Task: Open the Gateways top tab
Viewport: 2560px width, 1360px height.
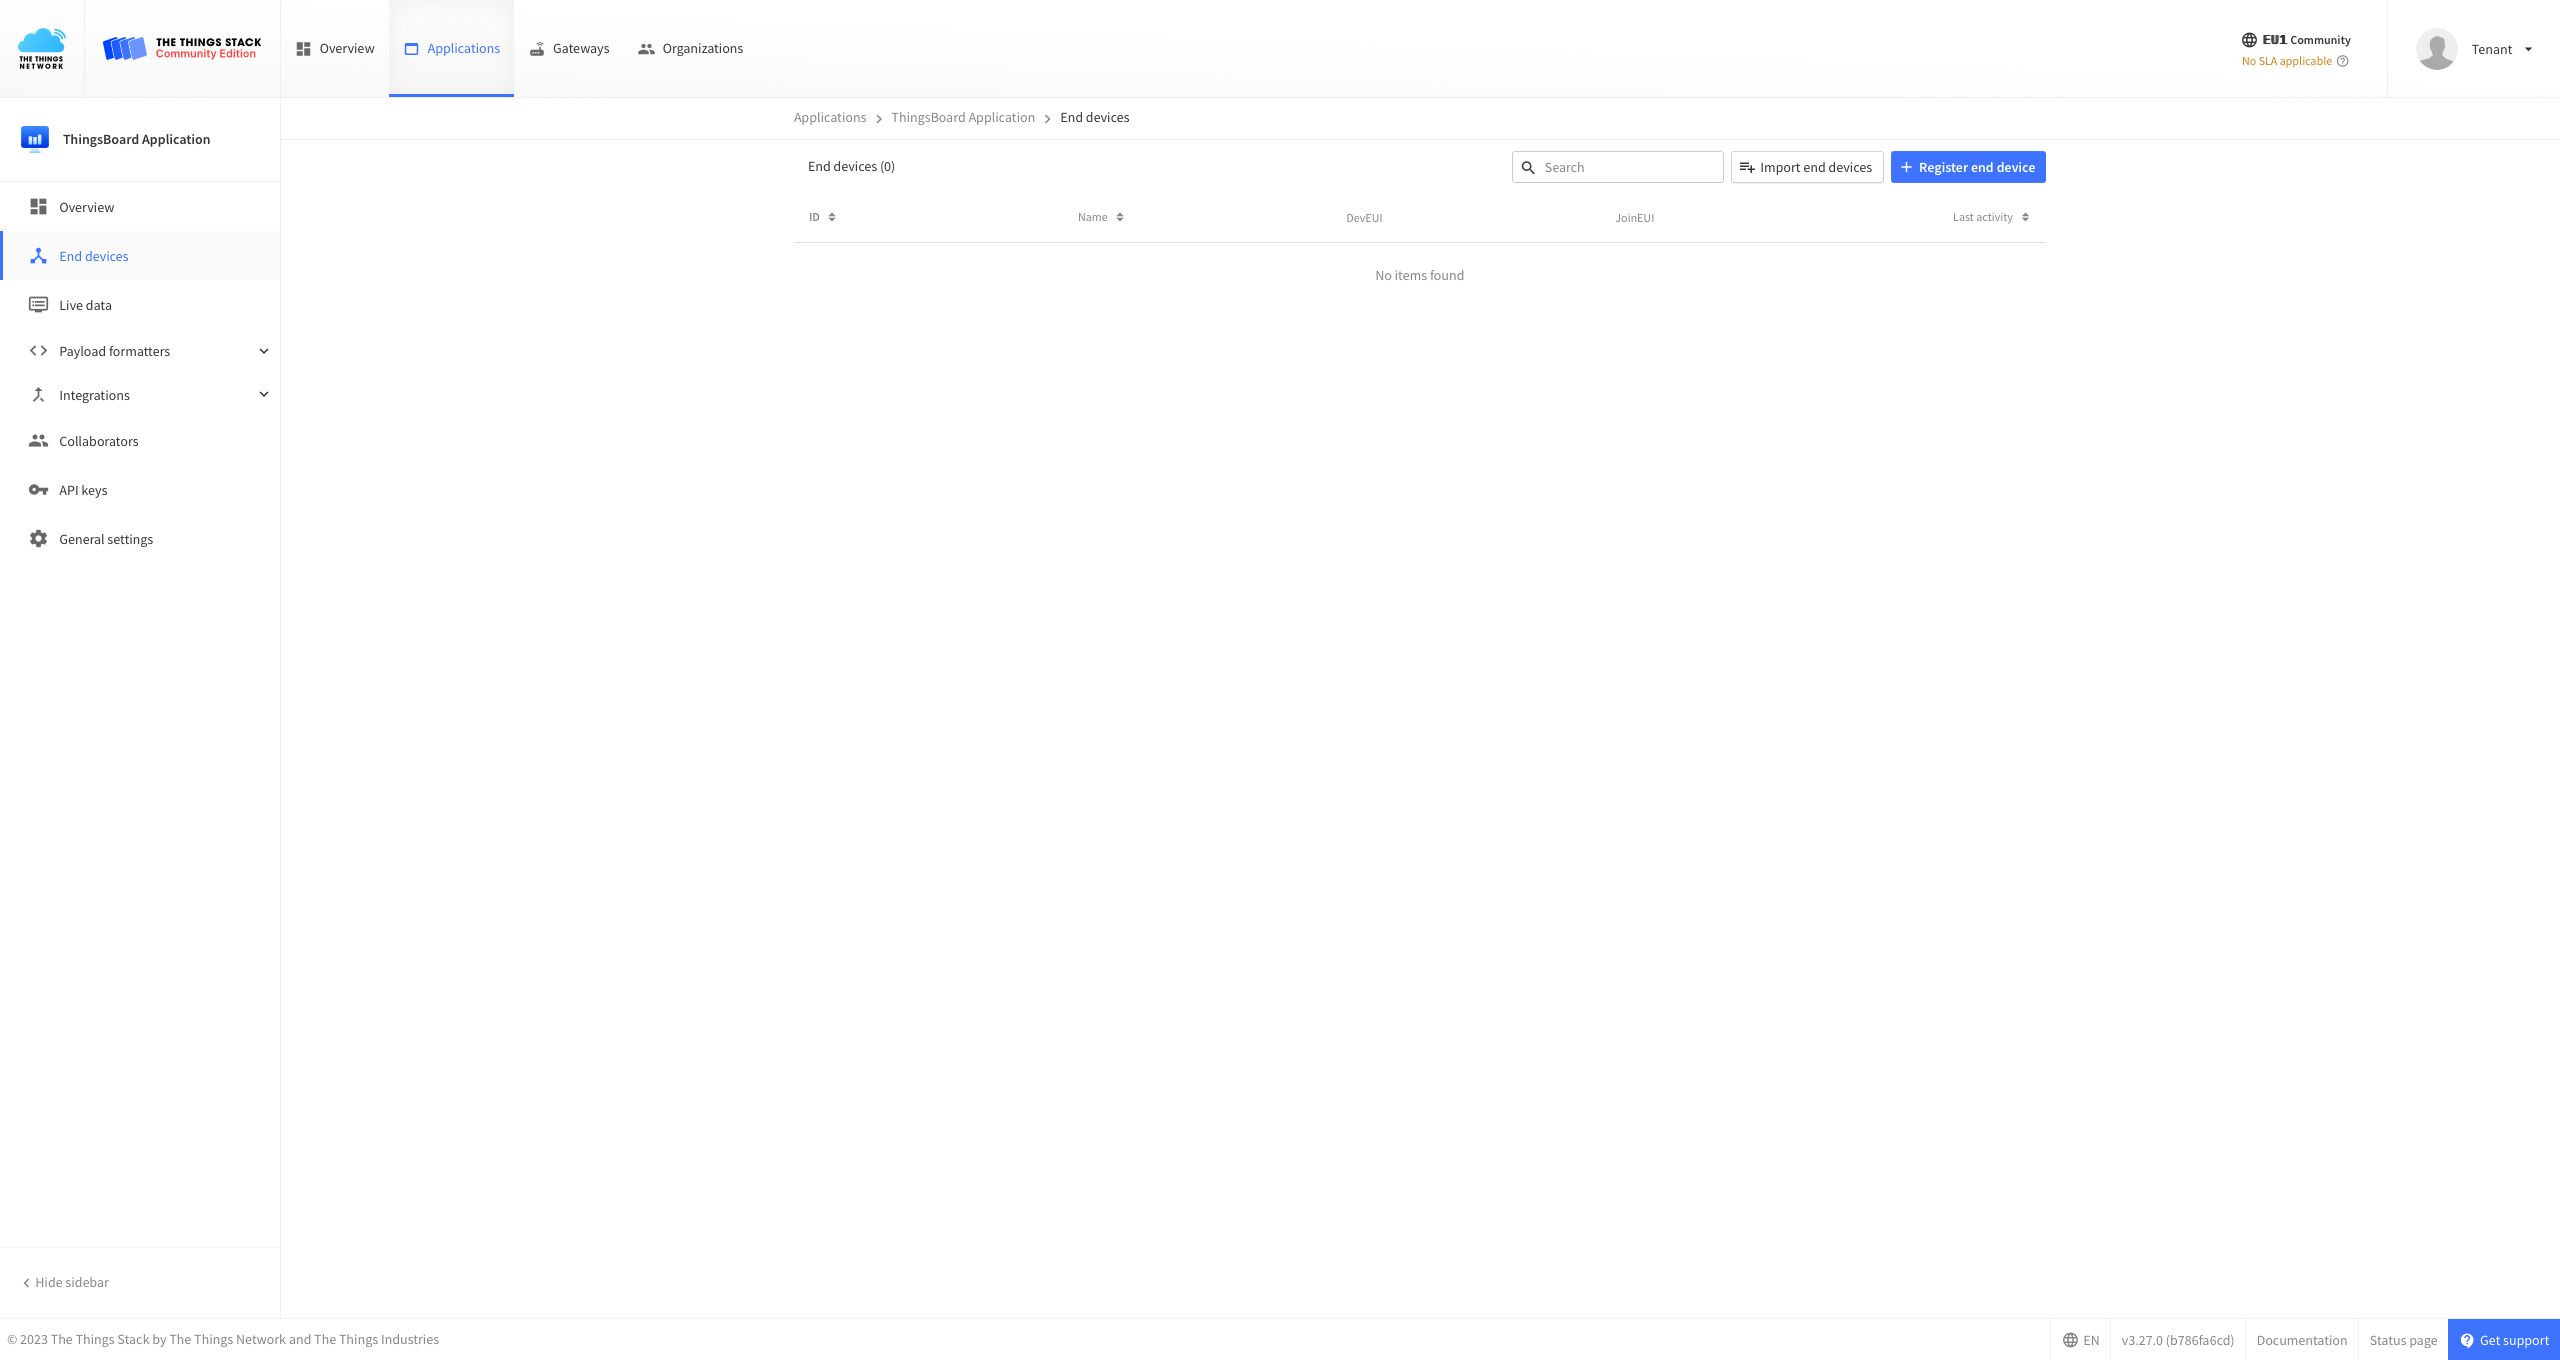Action: 569,49
